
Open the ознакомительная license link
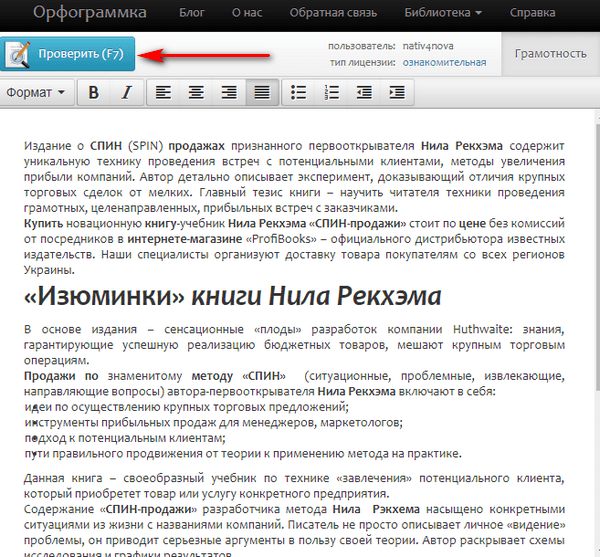tap(444, 62)
